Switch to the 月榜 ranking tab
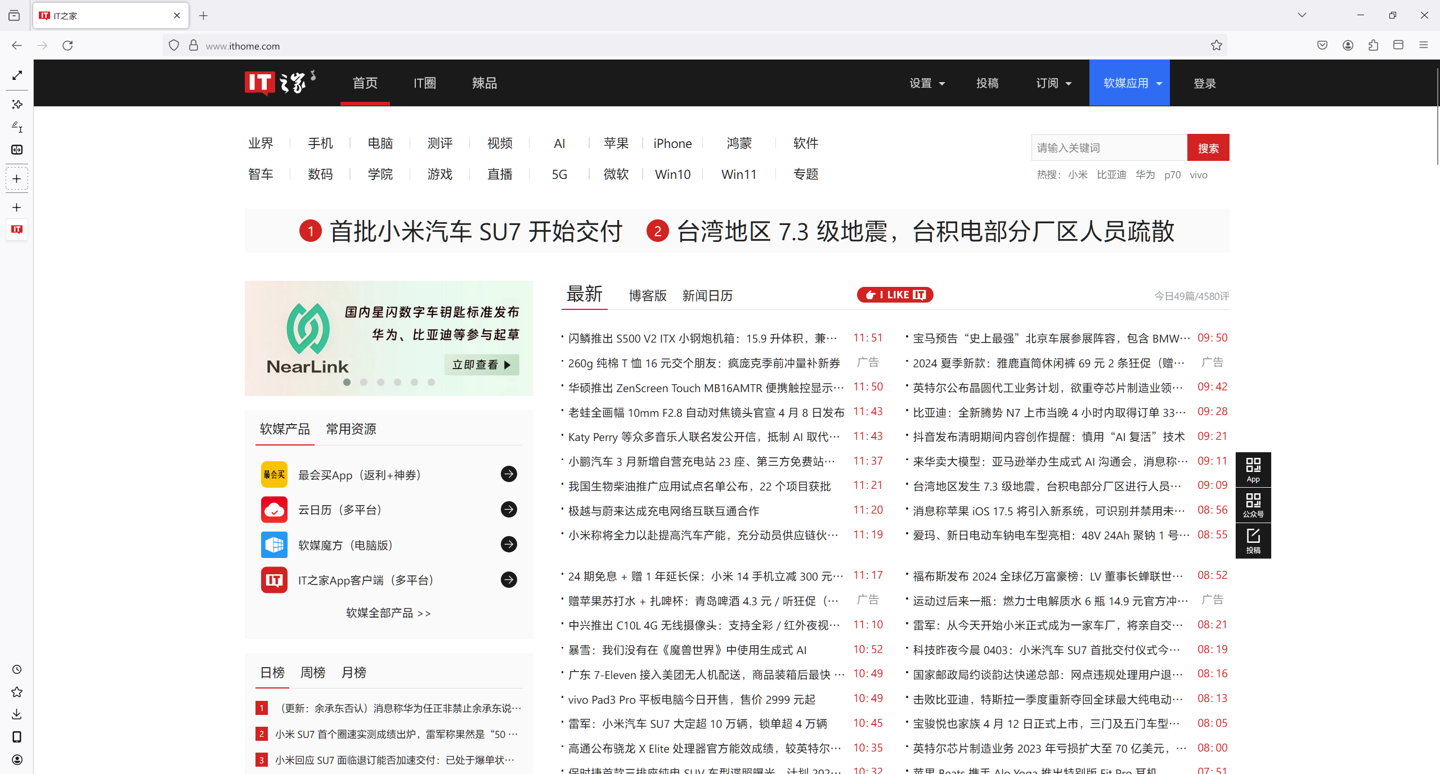The width and height of the screenshot is (1440, 774). click(x=354, y=673)
